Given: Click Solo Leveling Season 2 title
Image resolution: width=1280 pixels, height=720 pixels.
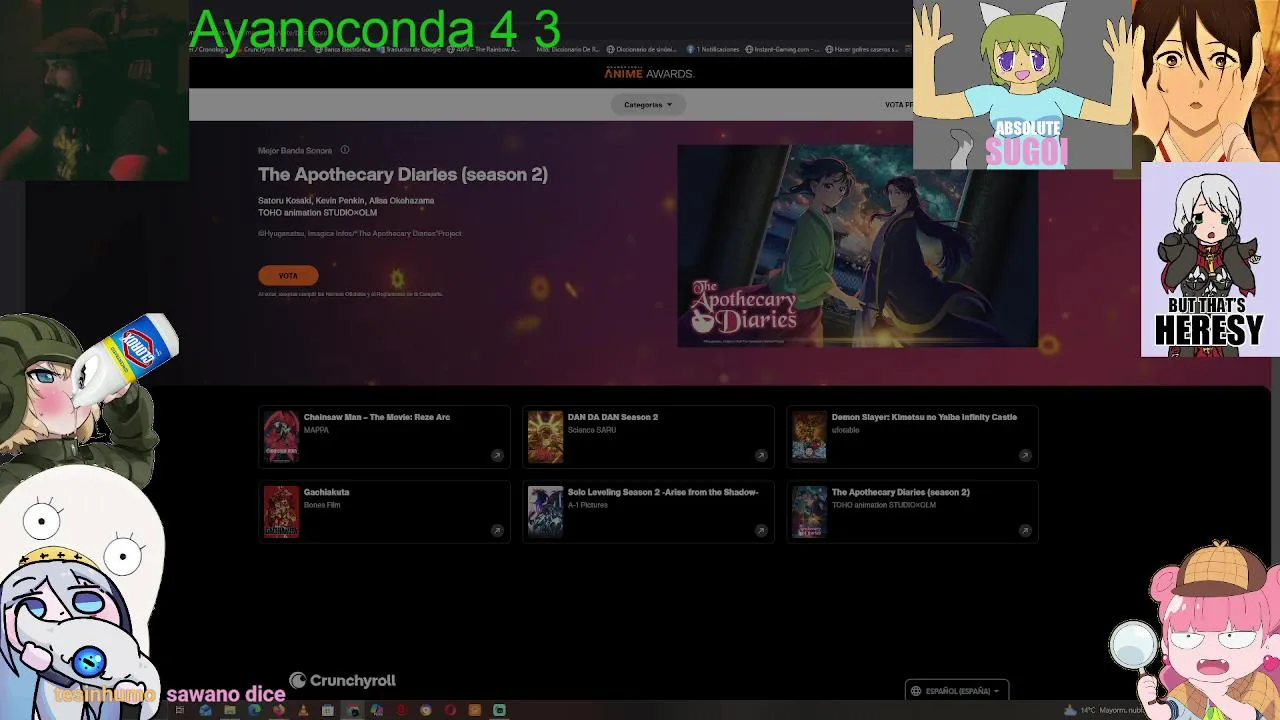Looking at the screenshot, I should tap(663, 492).
